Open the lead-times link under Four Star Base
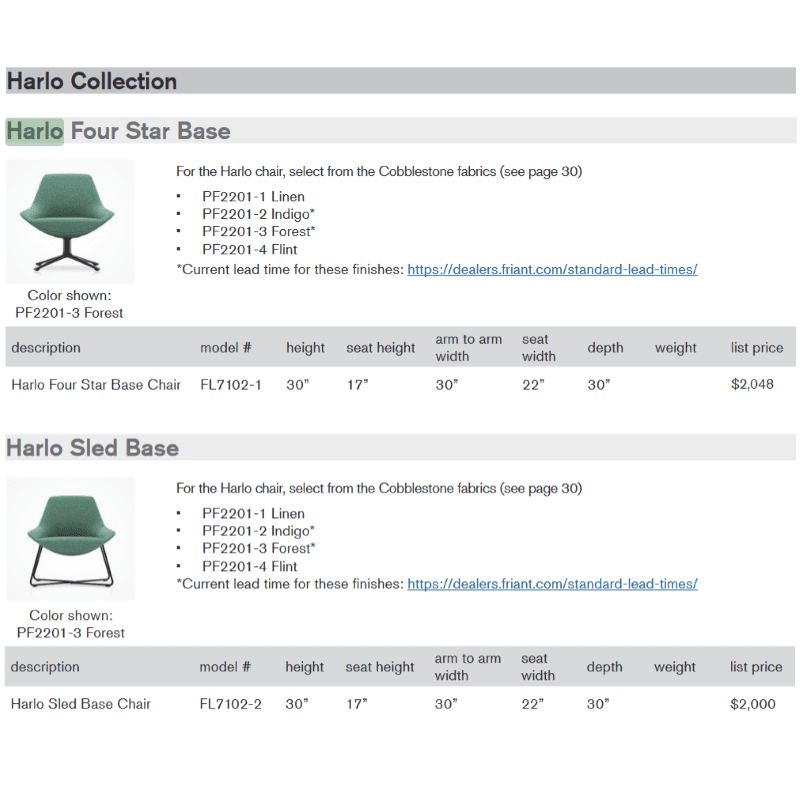The width and height of the screenshot is (800, 800). [552, 269]
